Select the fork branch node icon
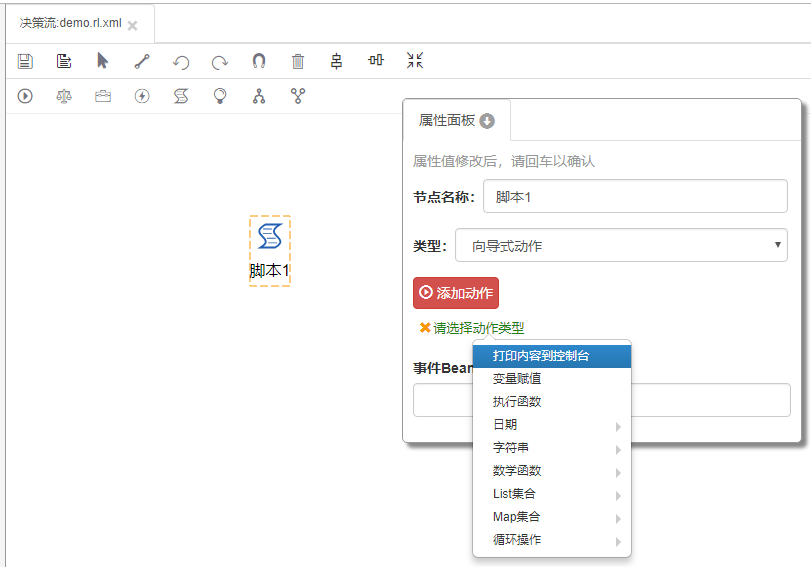This screenshot has width=811, height=567. coord(259,96)
